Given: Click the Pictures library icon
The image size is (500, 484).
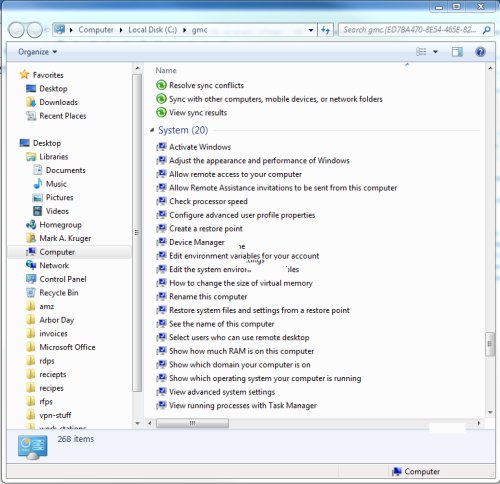Looking at the screenshot, I should pyautogui.click(x=37, y=197).
